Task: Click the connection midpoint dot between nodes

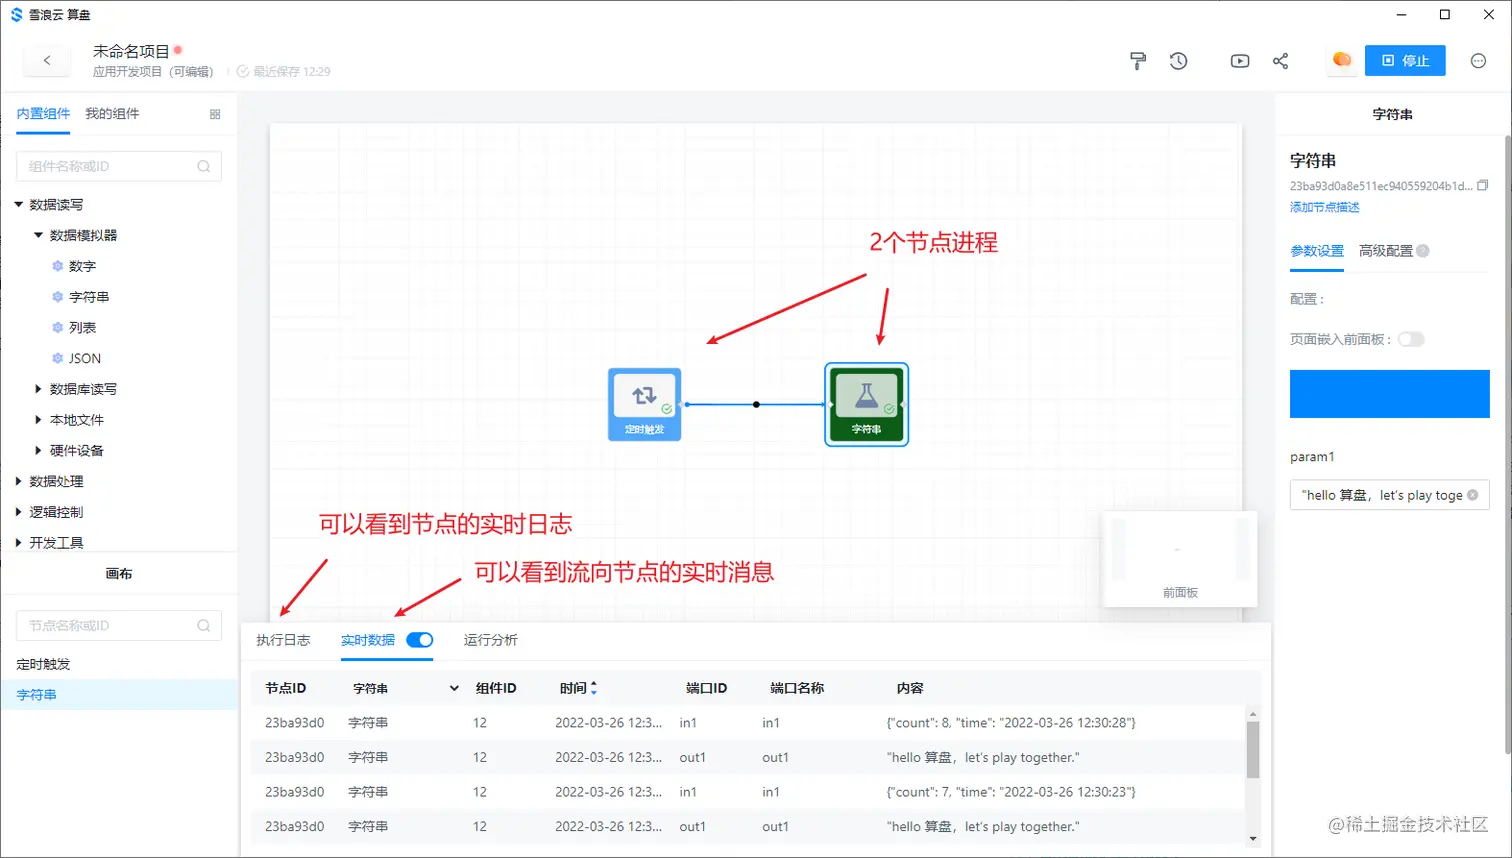Action: [756, 405]
